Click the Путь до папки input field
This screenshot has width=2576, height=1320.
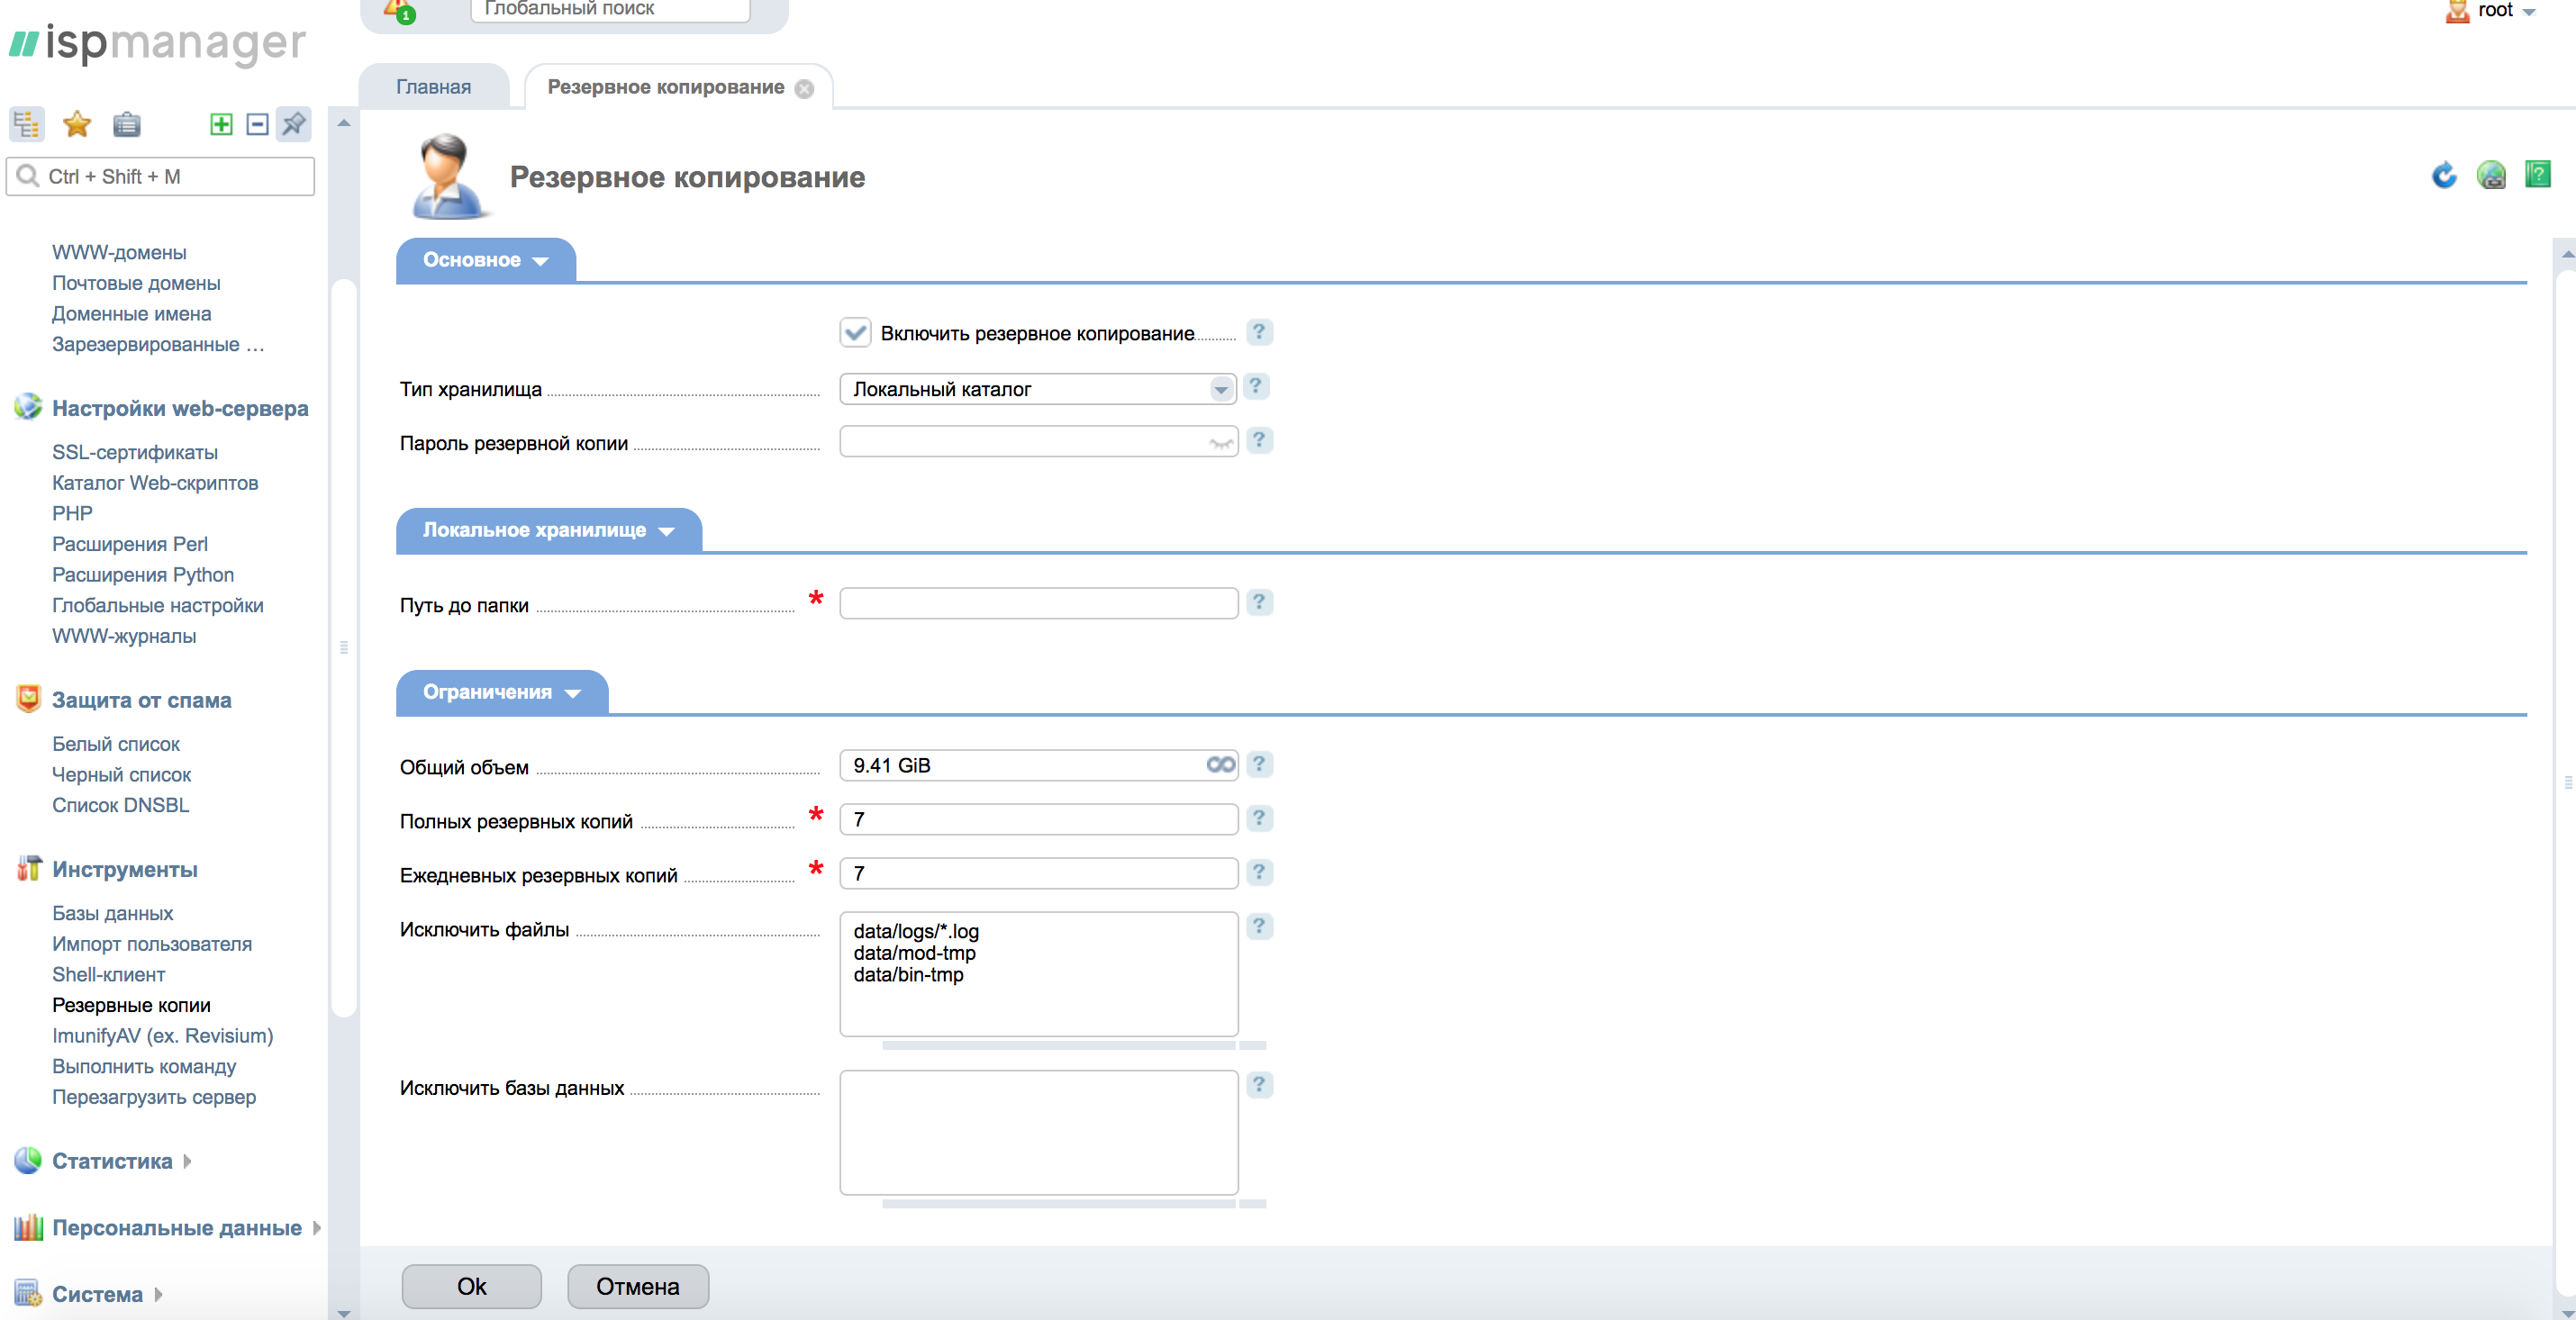(1038, 603)
